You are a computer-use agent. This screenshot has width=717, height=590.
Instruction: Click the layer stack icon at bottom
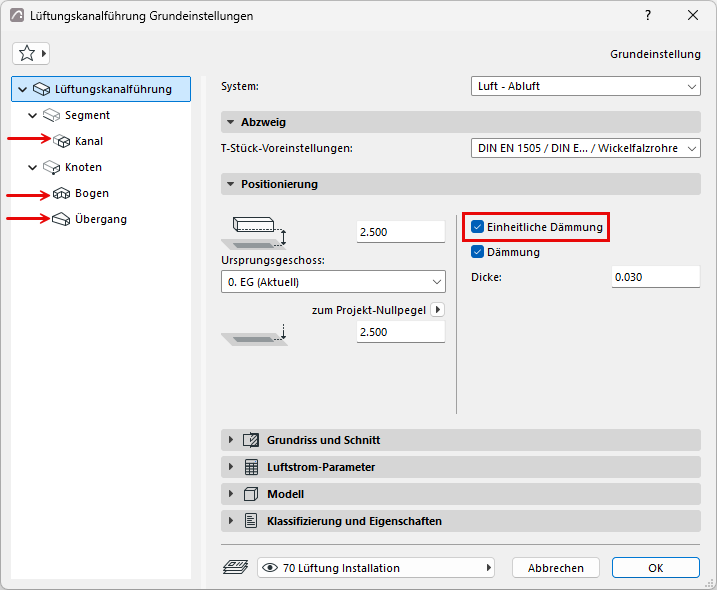click(x=235, y=568)
